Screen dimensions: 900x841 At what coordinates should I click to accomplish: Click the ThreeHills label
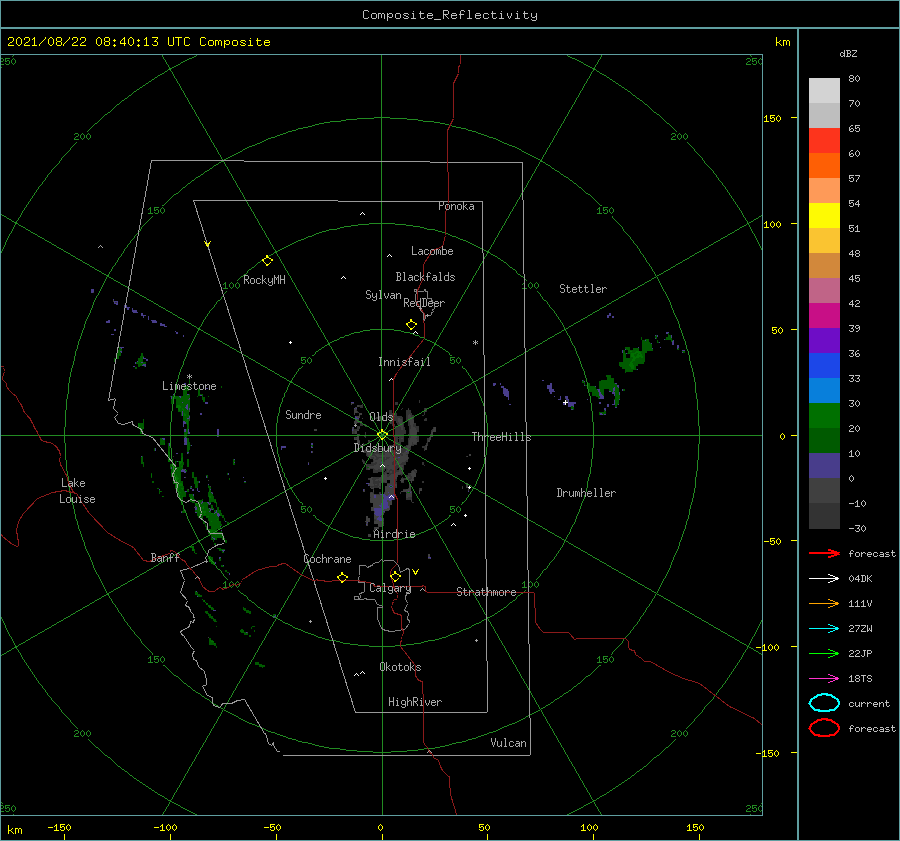(x=501, y=437)
